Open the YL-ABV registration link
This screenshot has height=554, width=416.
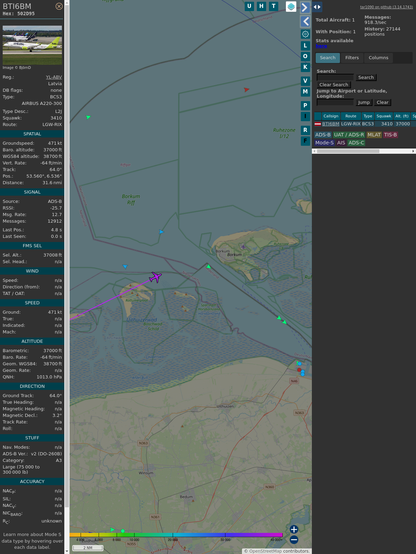point(54,77)
